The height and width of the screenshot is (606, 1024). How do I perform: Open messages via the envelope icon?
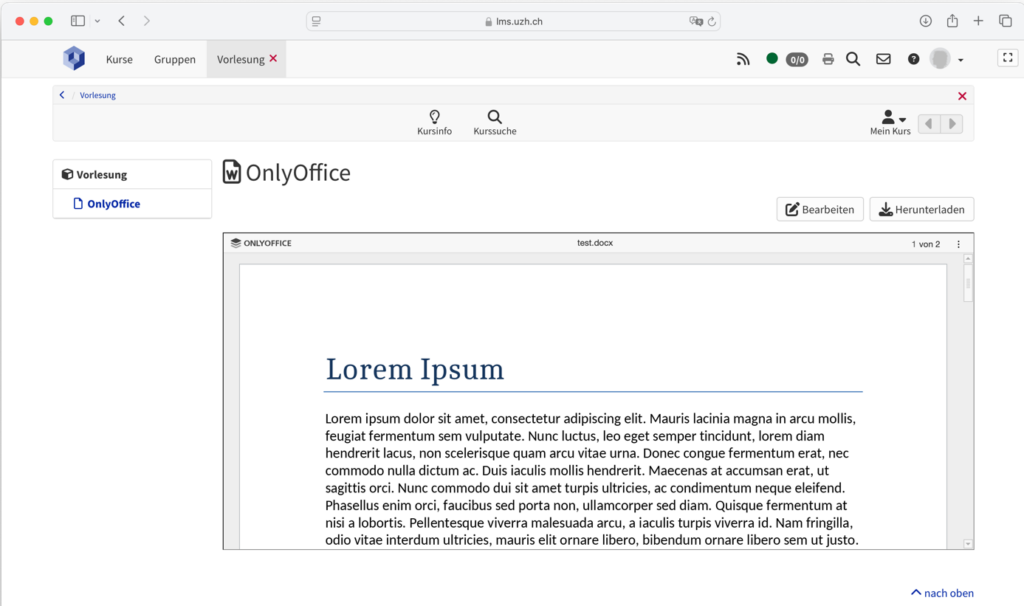click(x=883, y=59)
